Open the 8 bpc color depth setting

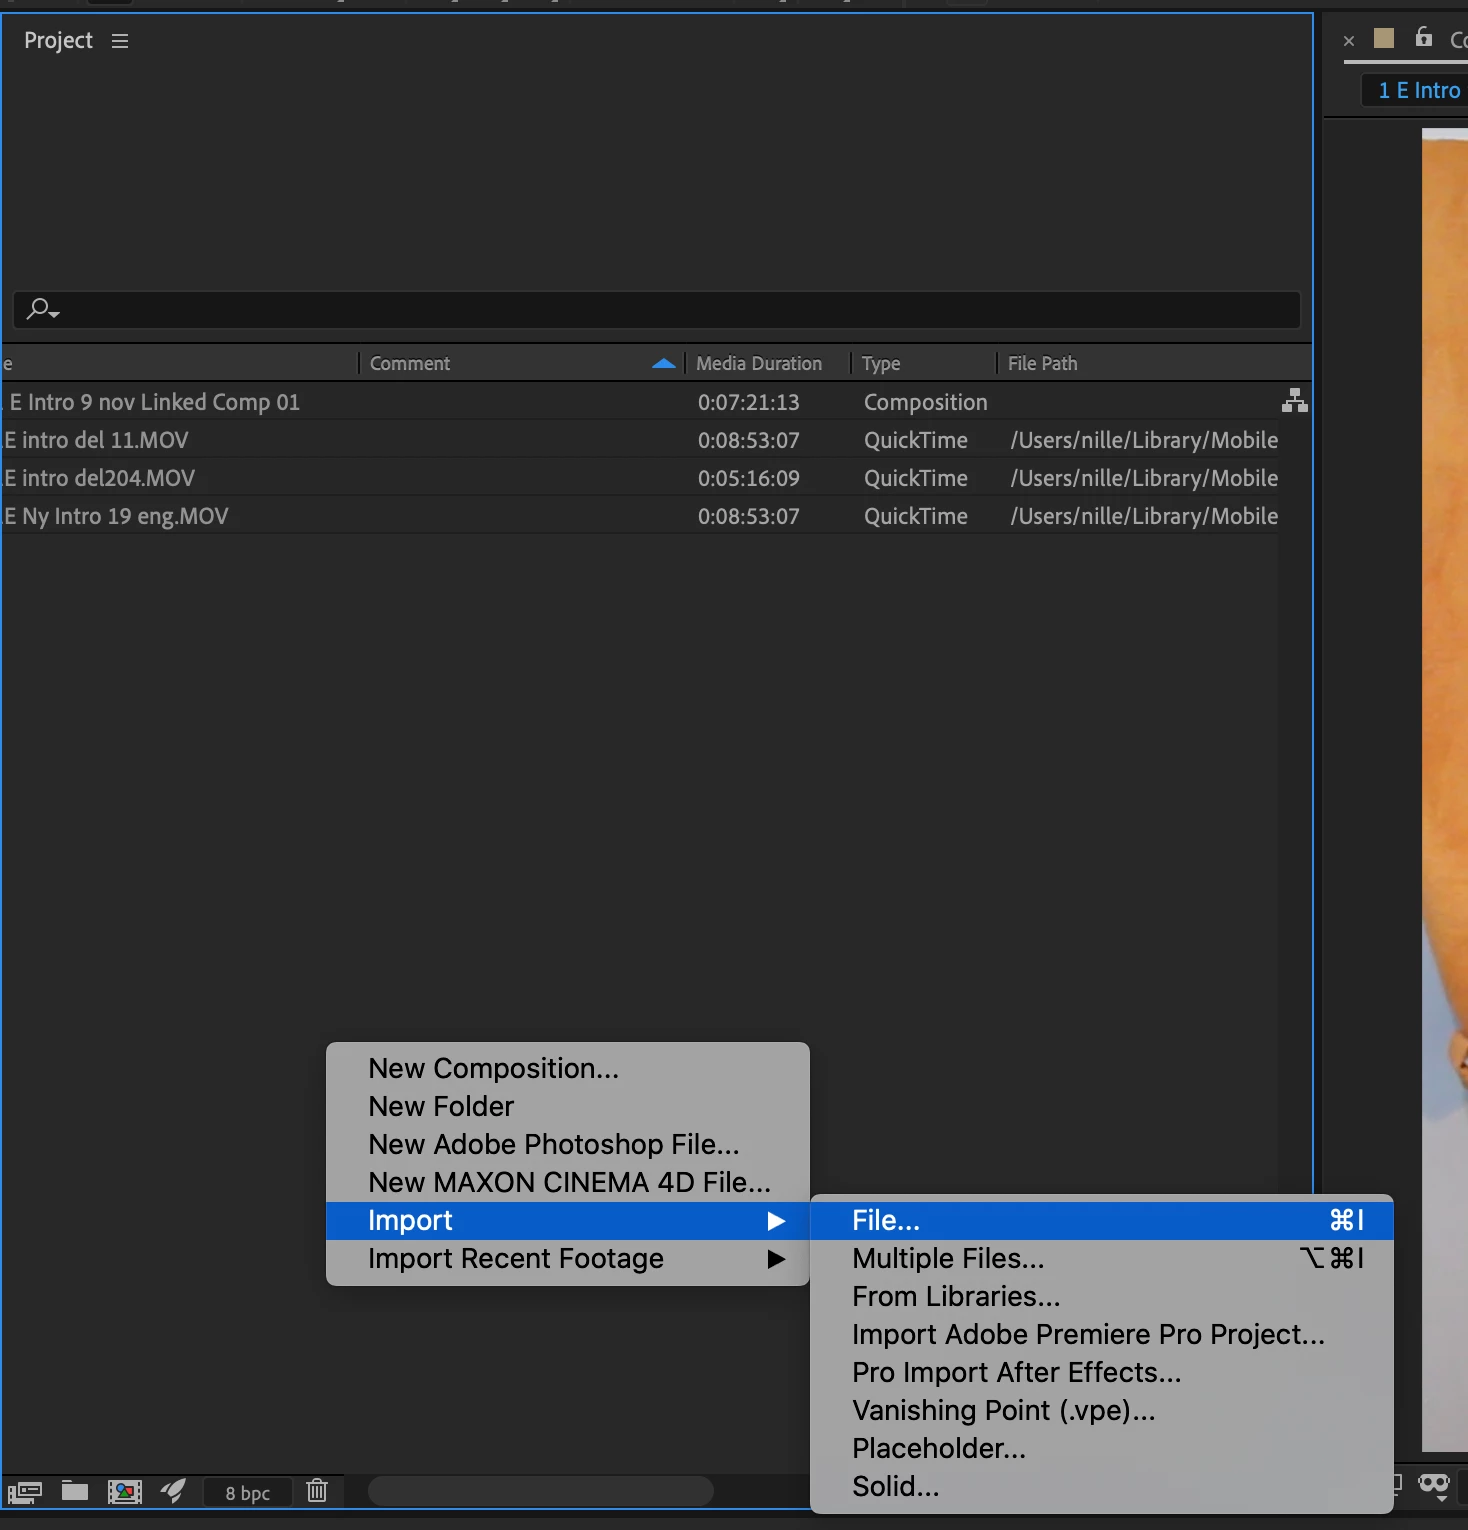[248, 1493]
